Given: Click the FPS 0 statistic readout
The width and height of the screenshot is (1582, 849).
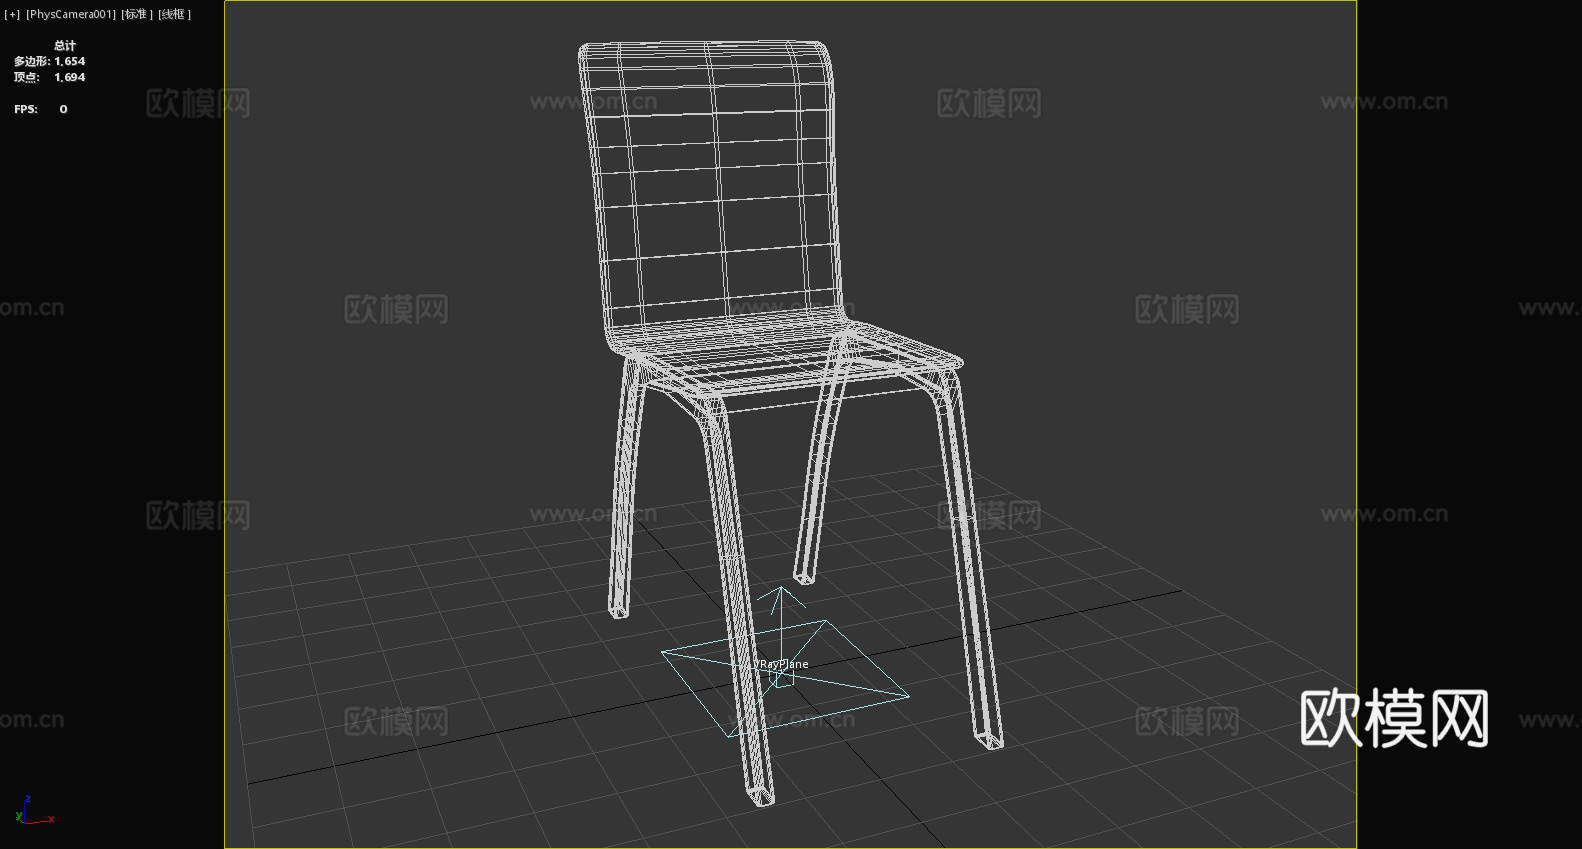Looking at the screenshot, I should point(41,109).
